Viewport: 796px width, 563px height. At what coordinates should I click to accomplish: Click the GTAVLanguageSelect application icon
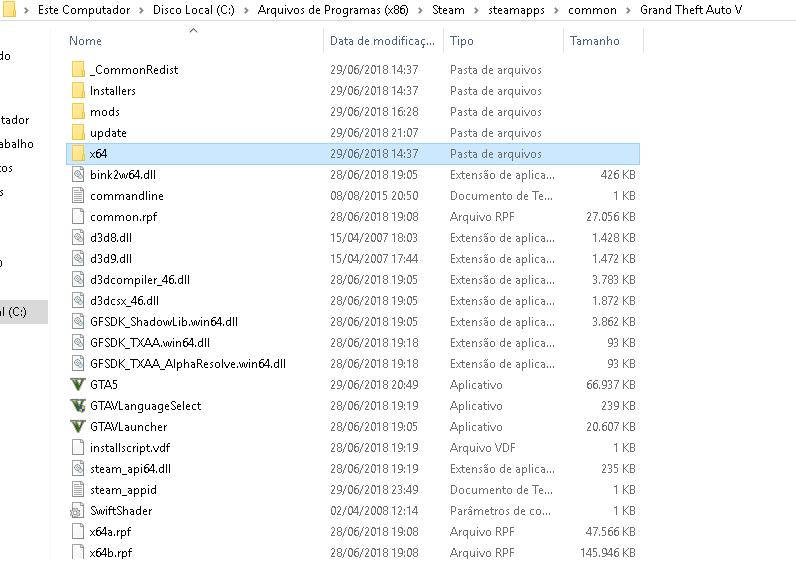click(78, 406)
